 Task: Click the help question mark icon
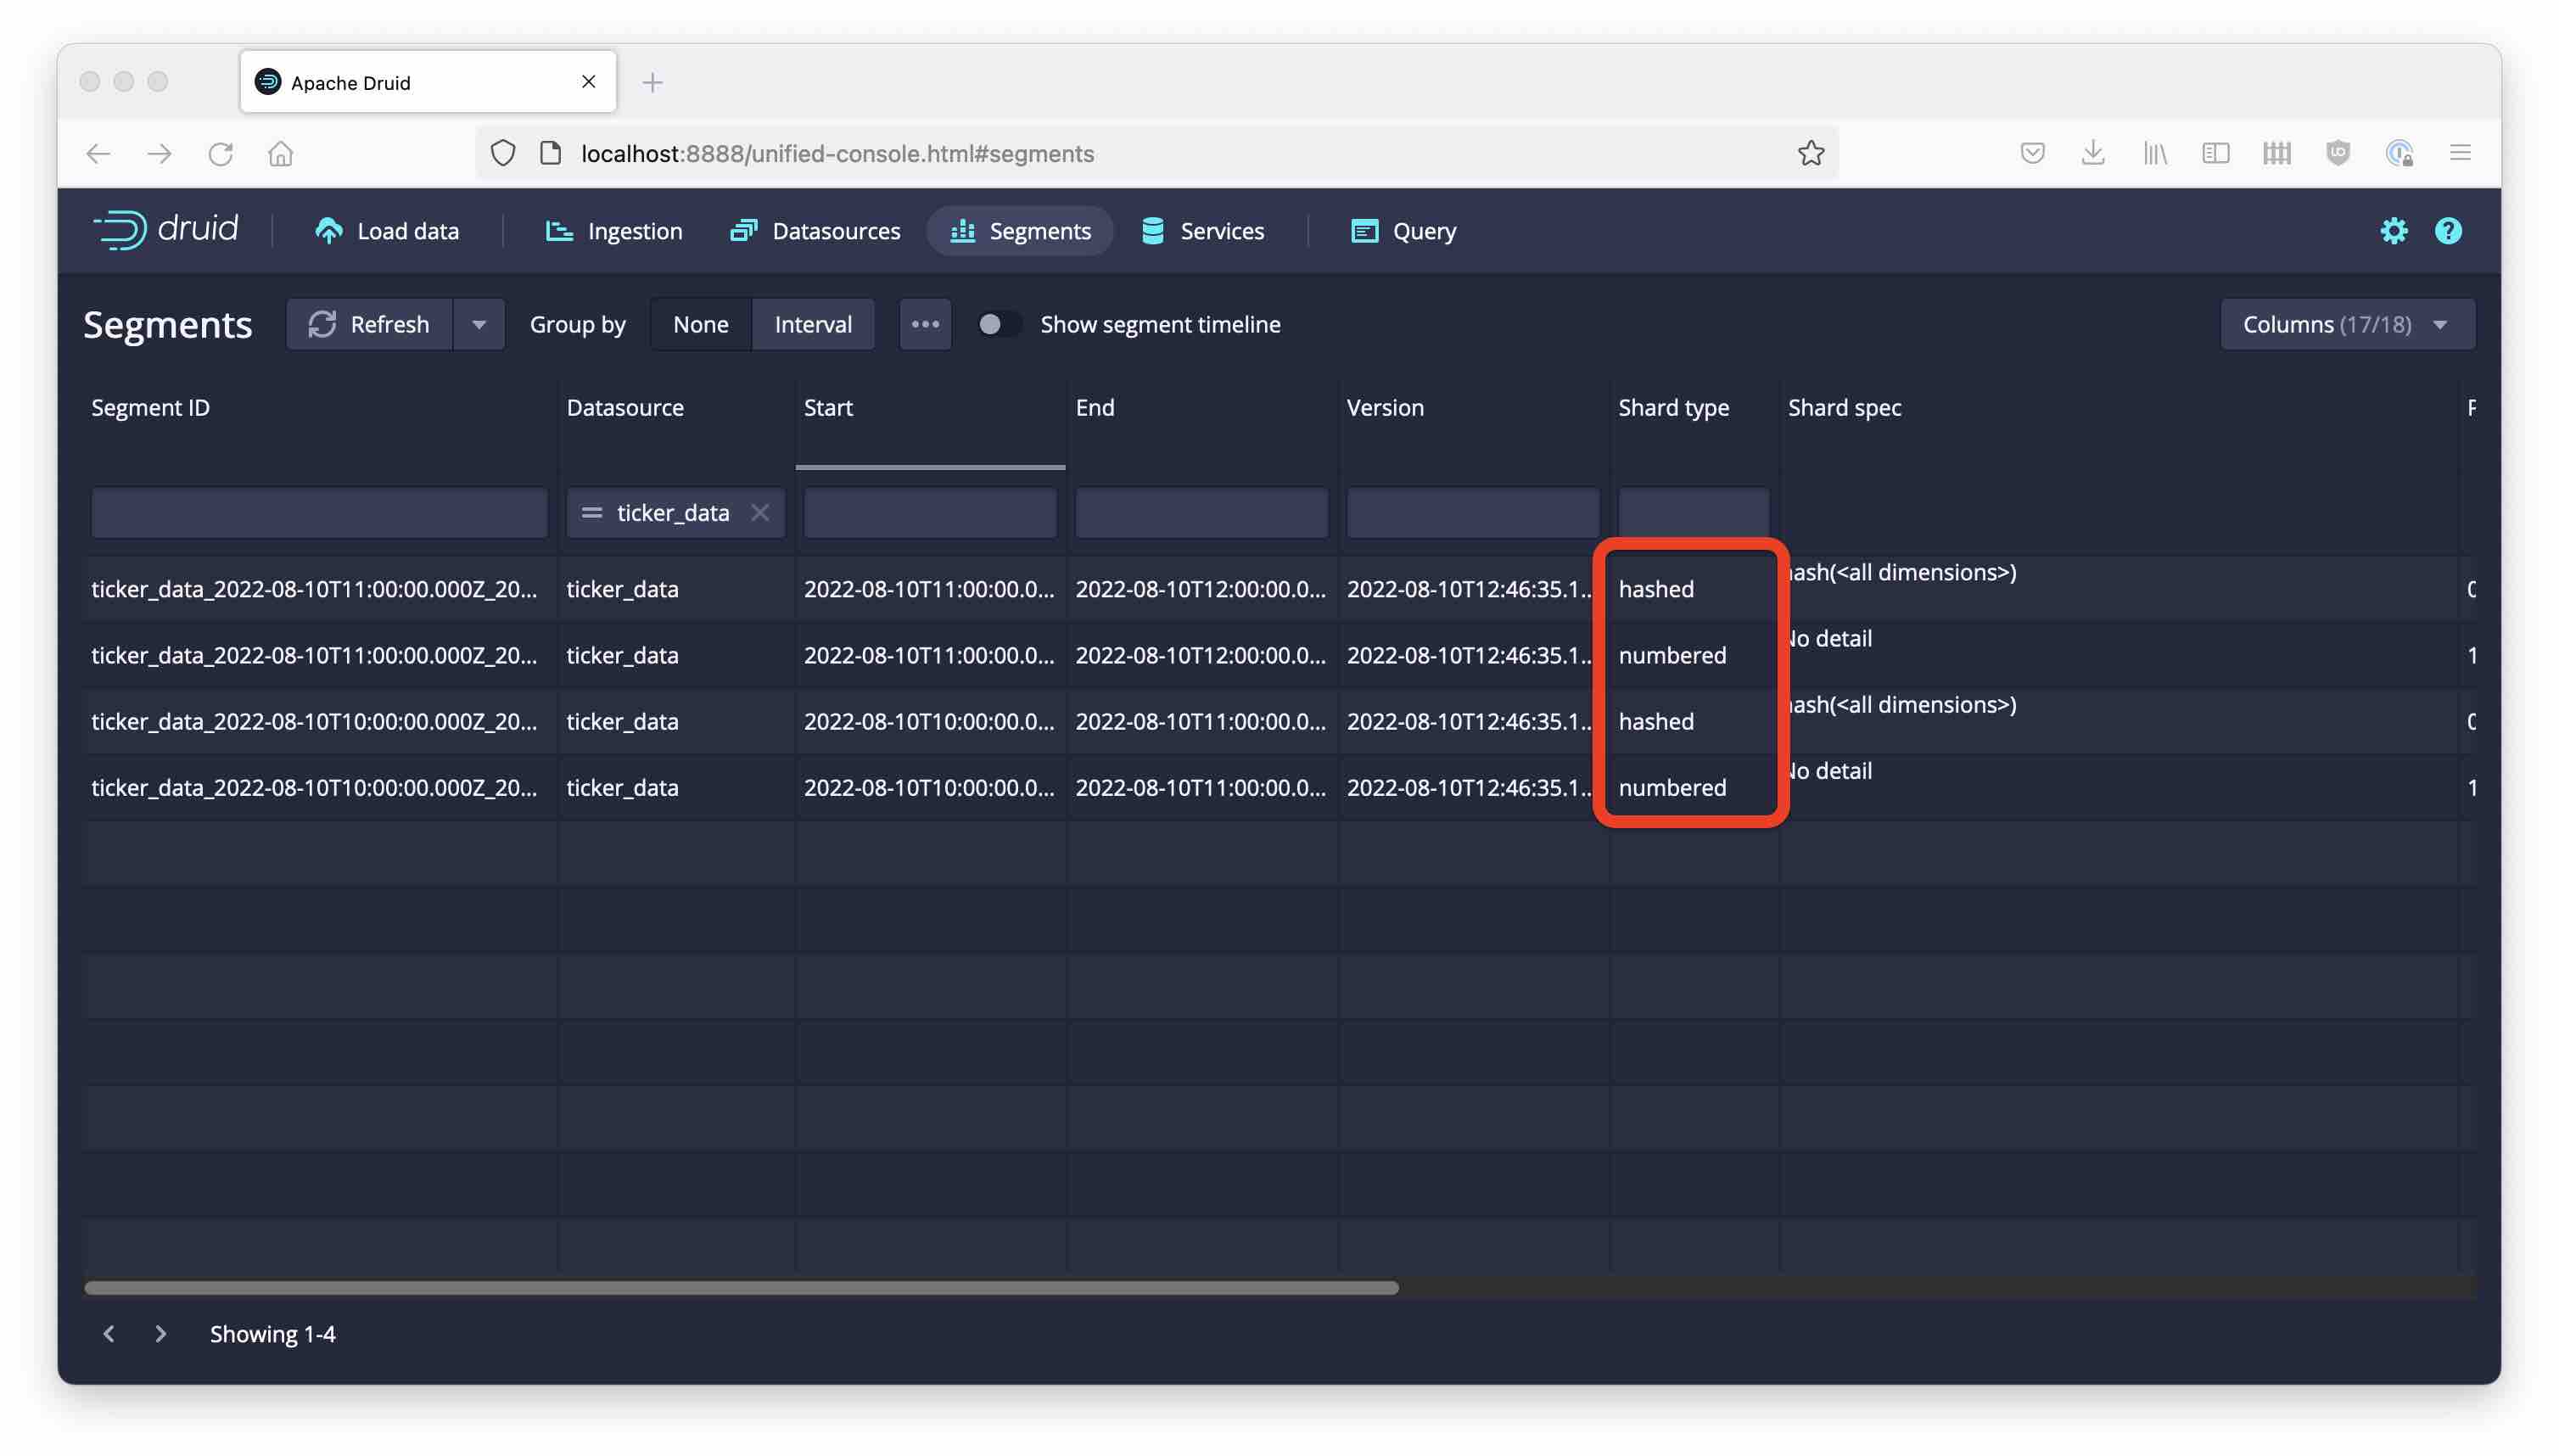point(2447,231)
